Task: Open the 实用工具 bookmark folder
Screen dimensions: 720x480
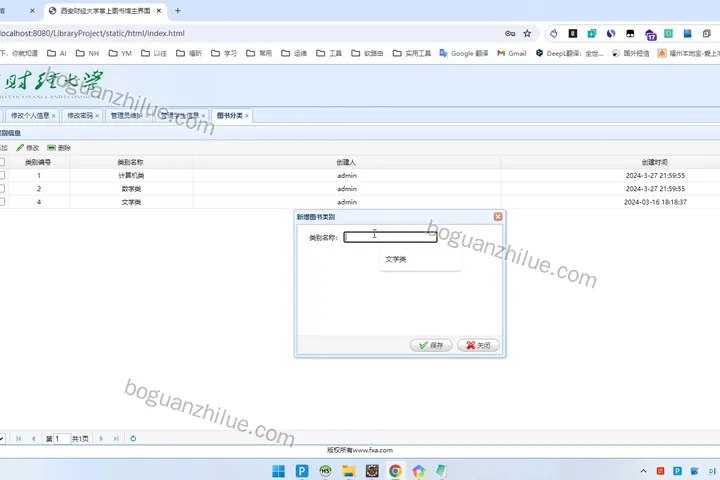Action: (412, 53)
